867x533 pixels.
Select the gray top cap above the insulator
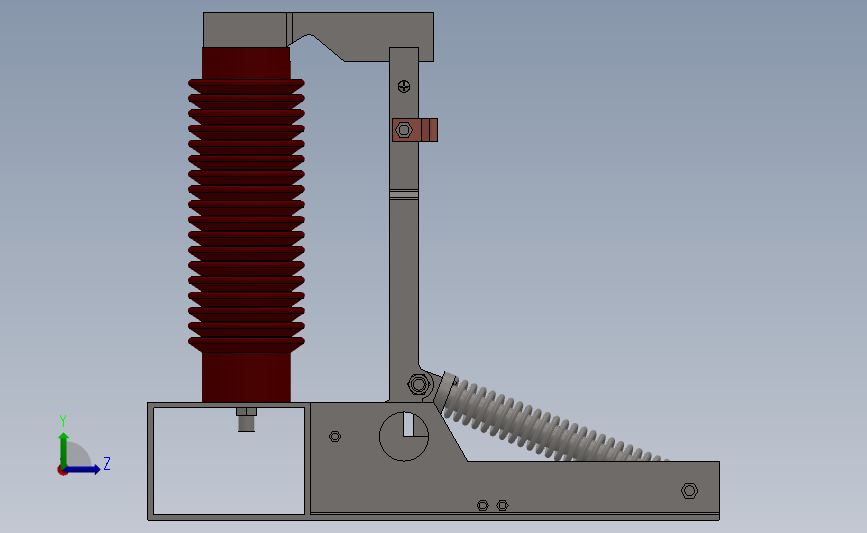(245, 29)
